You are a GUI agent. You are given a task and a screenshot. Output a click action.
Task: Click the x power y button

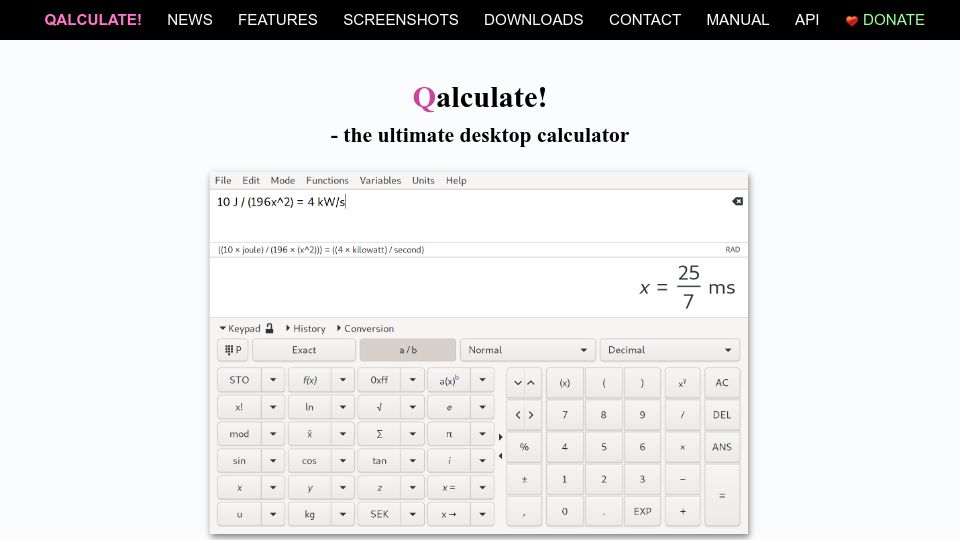click(x=682, y=383)
